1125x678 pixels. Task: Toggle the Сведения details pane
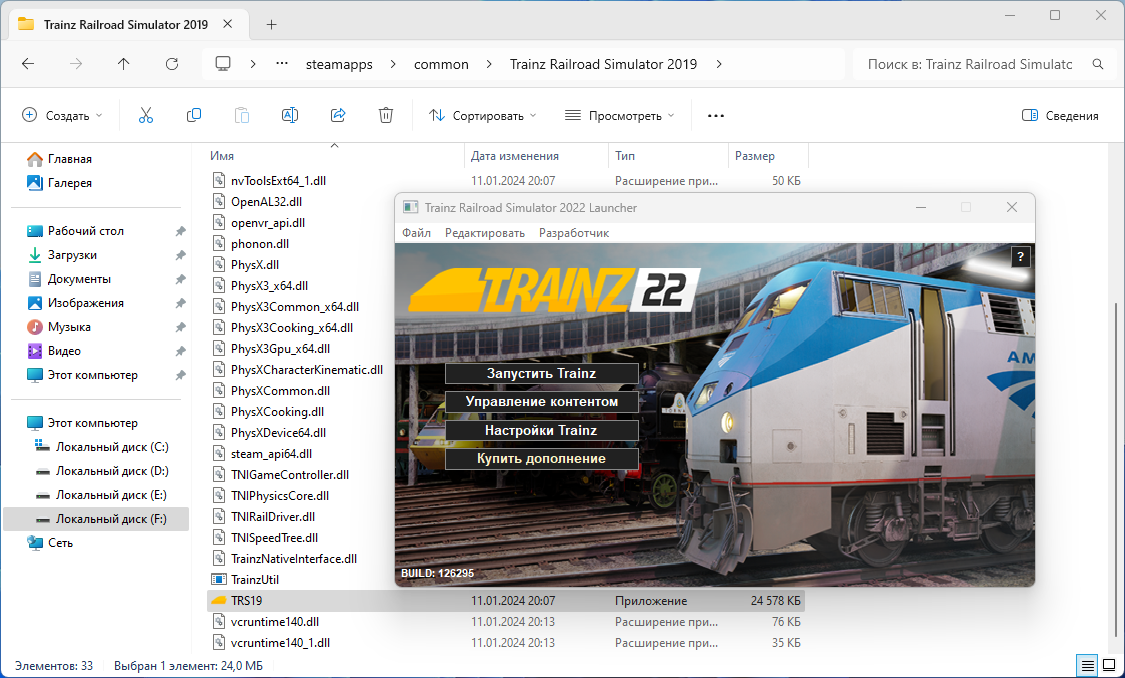1060,116
